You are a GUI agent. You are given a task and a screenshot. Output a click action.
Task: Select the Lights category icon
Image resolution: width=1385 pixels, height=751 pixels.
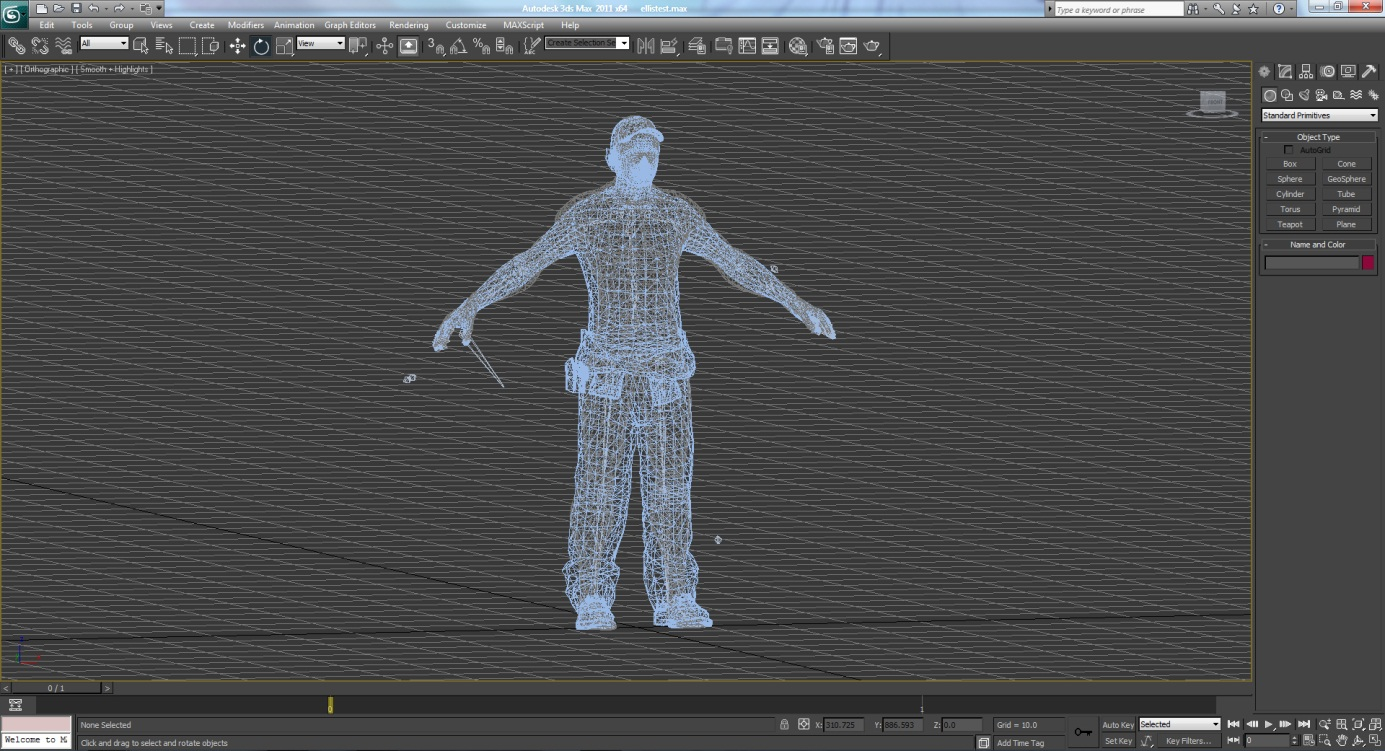pos(1304,96)
